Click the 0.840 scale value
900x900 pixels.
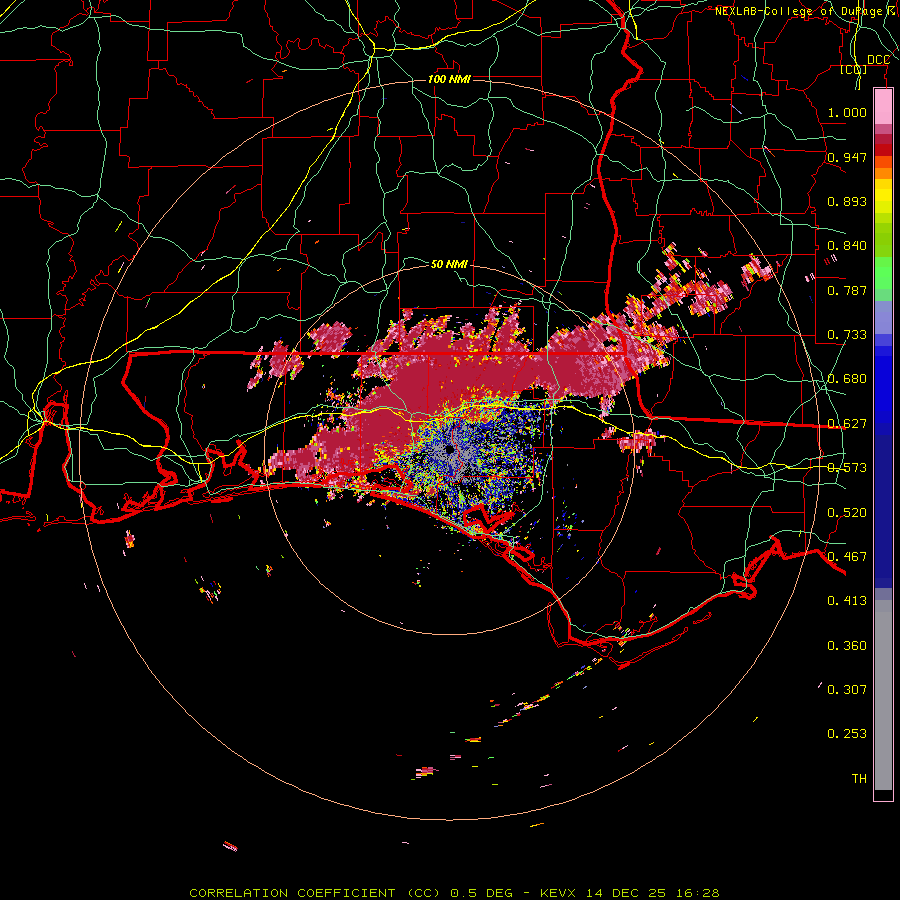click(847, 246)
